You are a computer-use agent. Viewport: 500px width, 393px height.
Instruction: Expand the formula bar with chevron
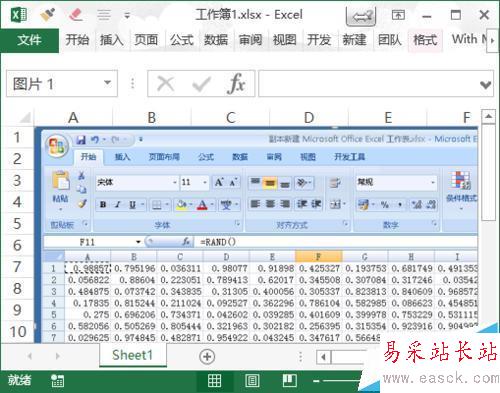(485, 85)
